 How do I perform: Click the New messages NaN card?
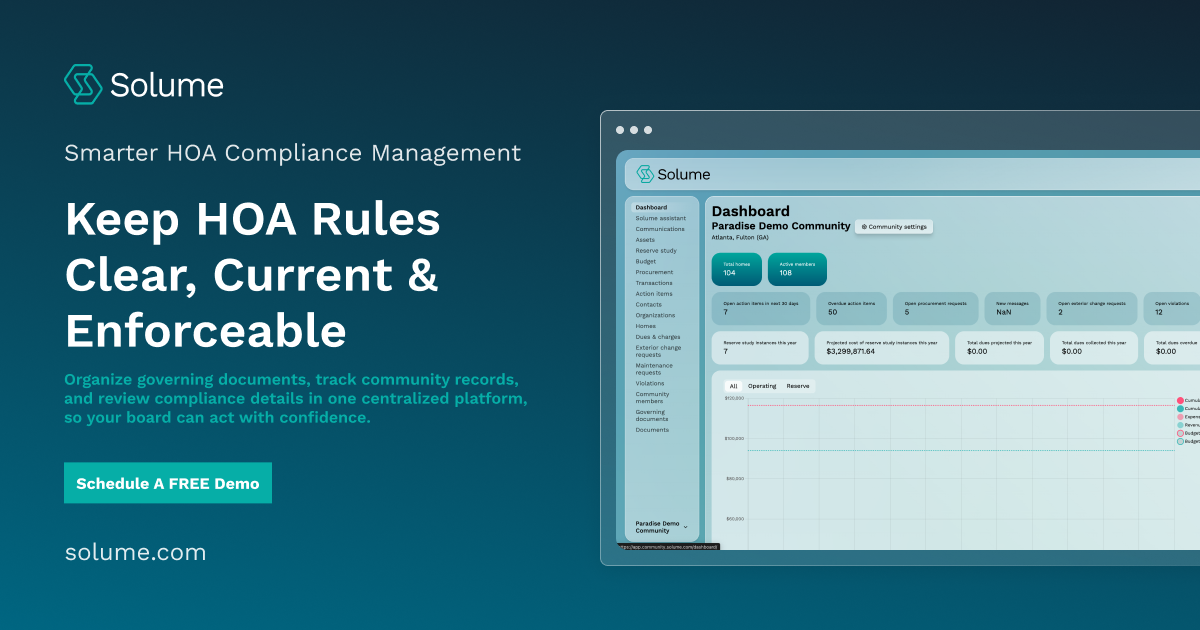click(x=1012, y=308)
